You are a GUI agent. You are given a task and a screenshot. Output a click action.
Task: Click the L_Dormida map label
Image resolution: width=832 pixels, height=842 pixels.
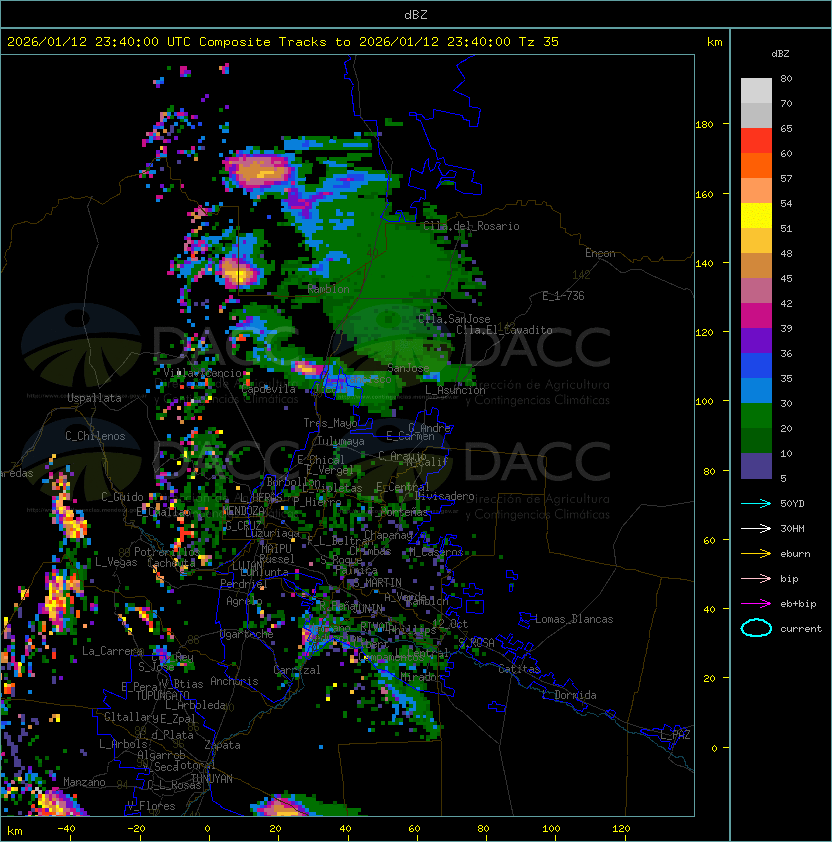(x=569, y=695)
